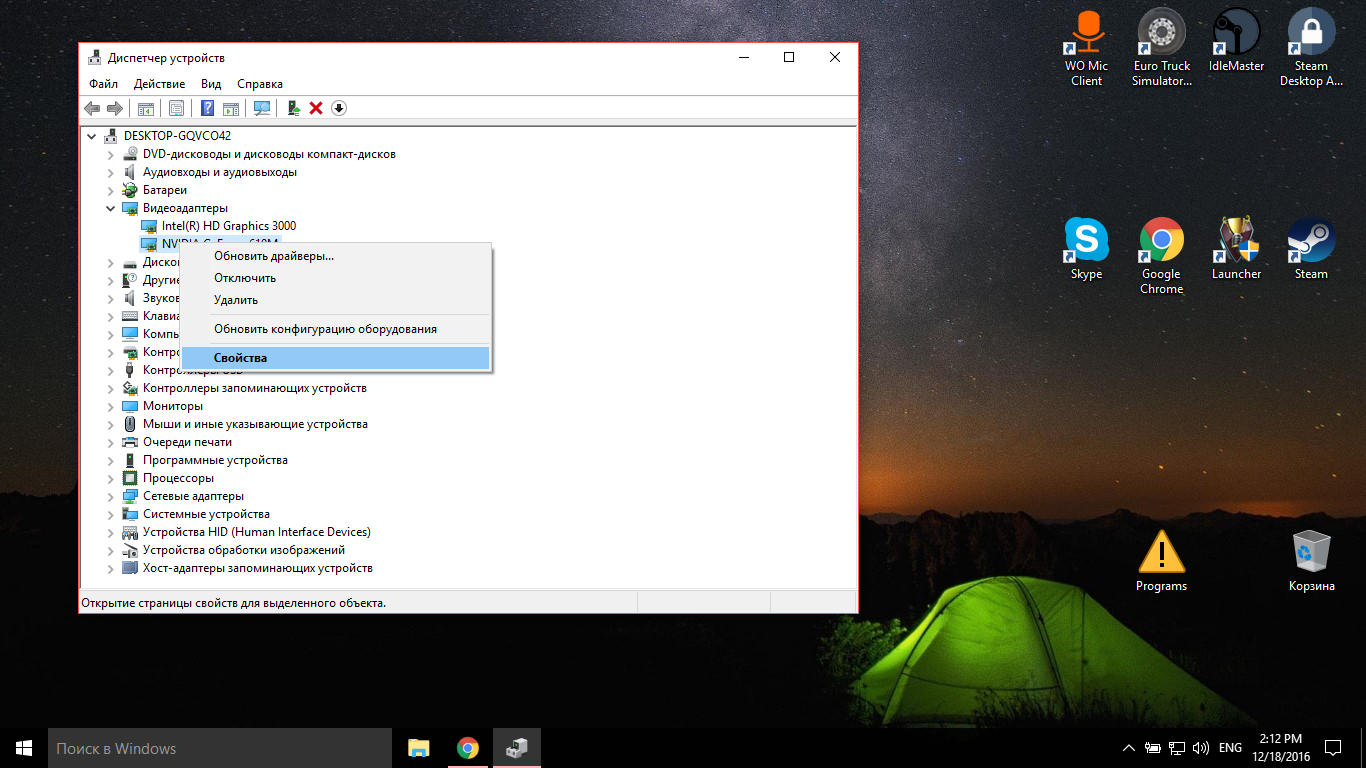Collapse the Видеоадаптеры category
This screenshot has height=768, width=1366.
pos(111,208)
